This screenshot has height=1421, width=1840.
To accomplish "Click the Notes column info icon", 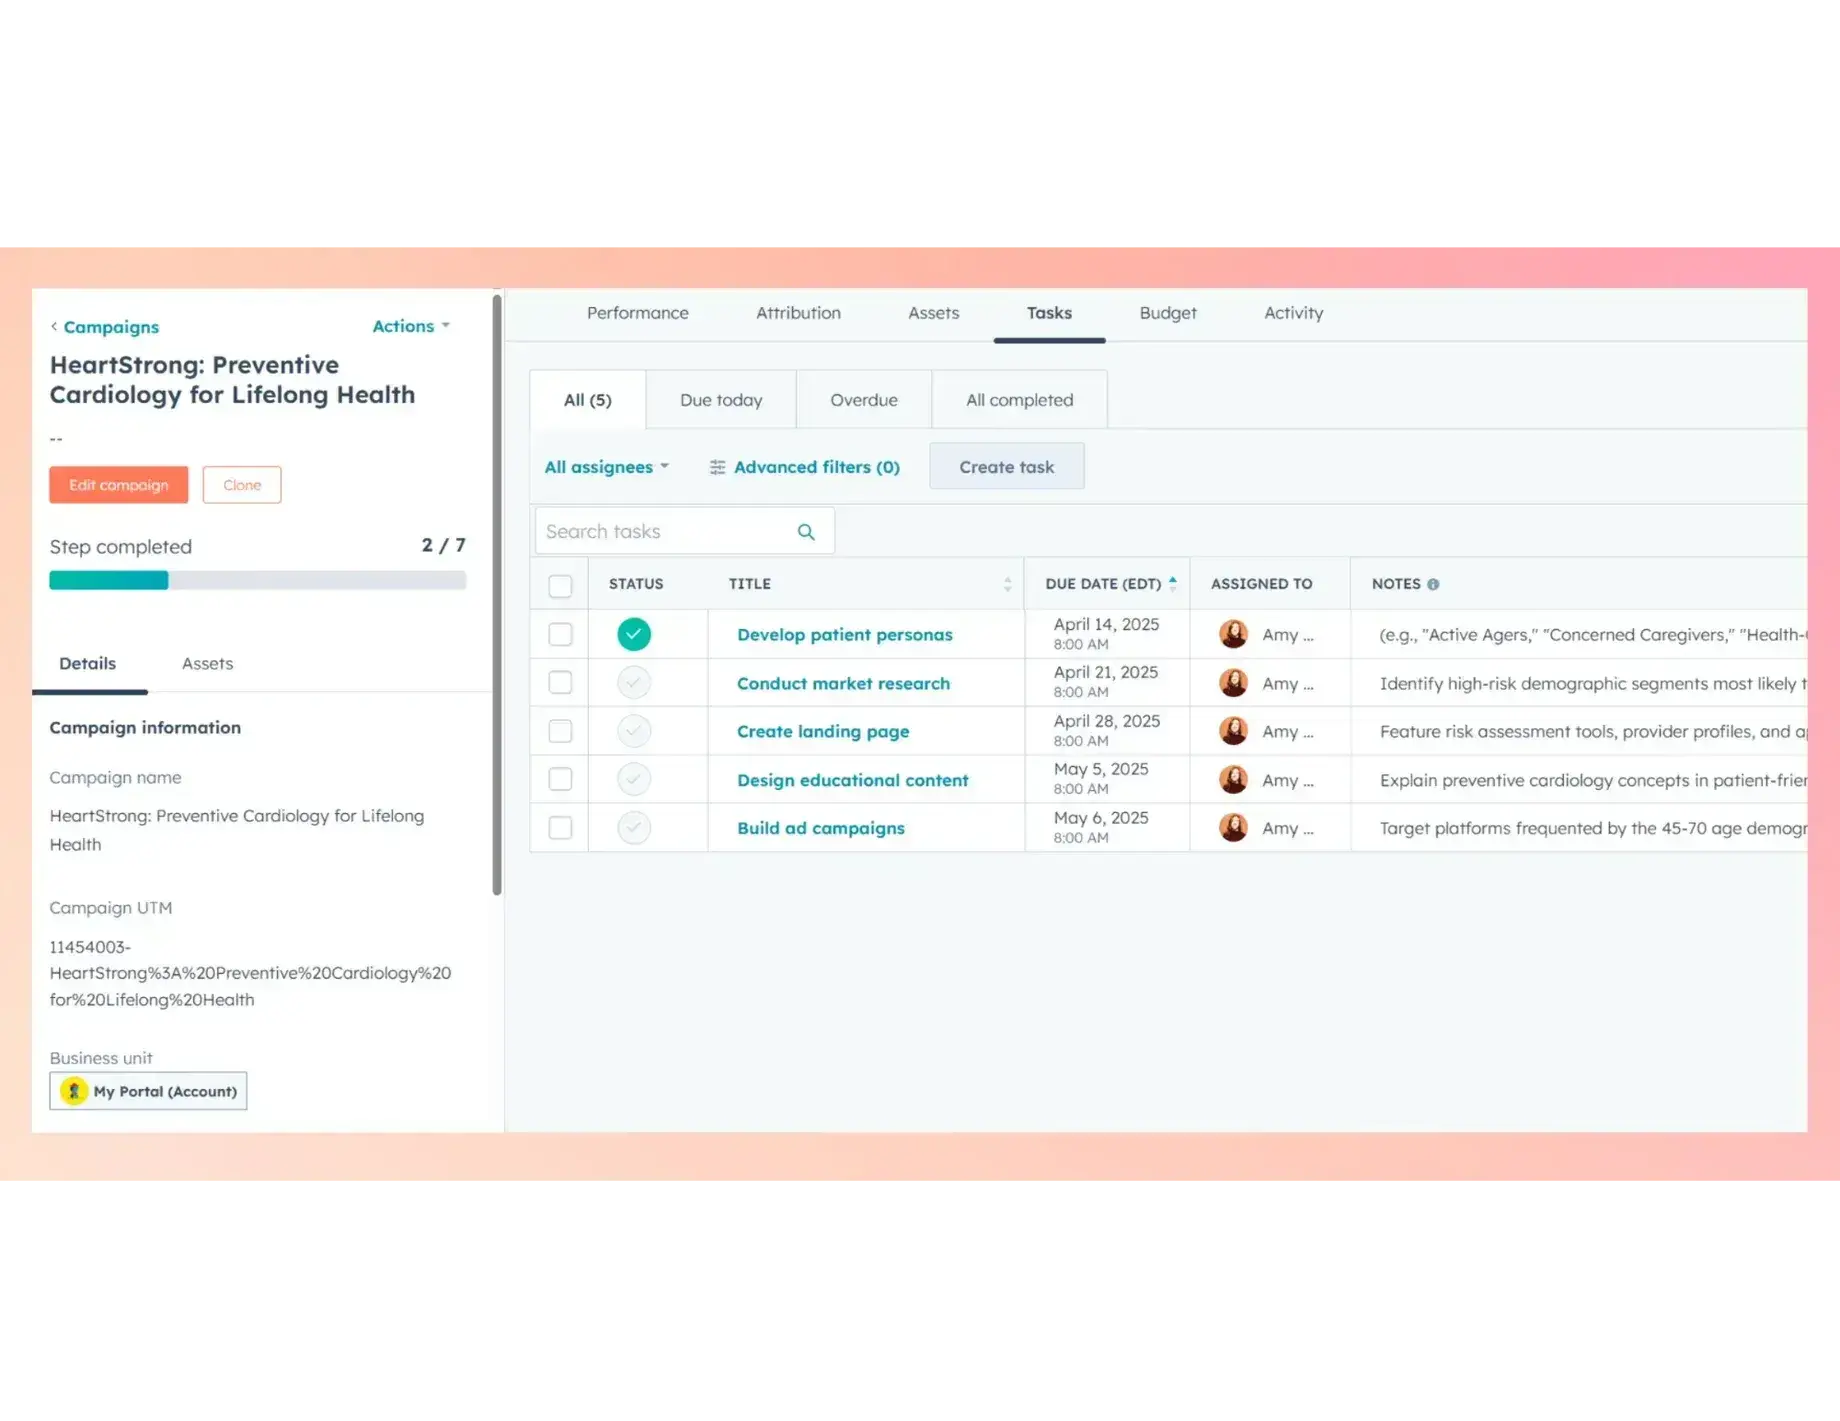I will pos(1435,584).
